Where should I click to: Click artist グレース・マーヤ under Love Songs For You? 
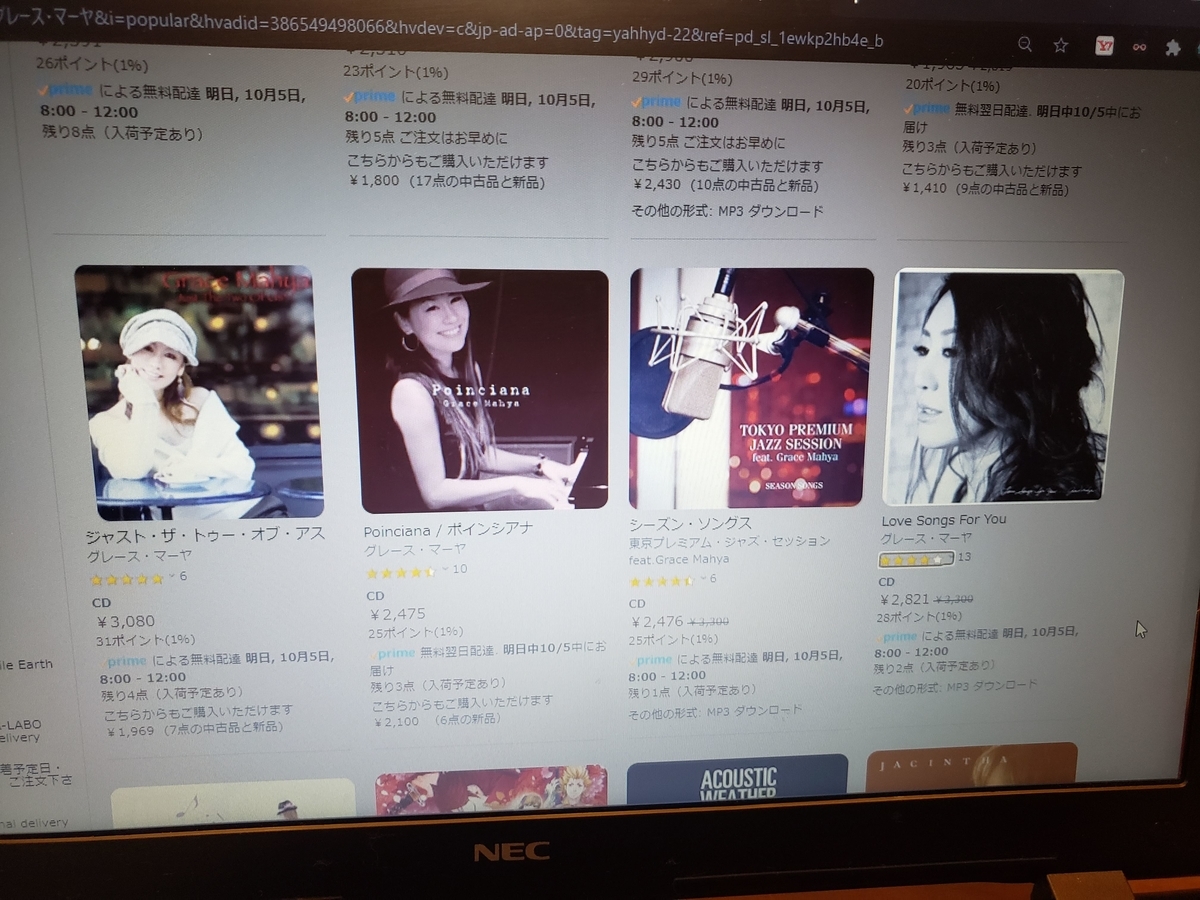click(925, 538)
